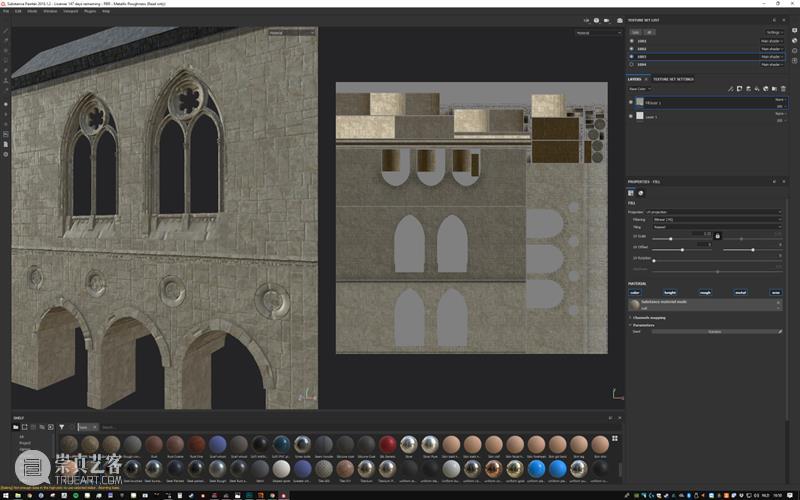The height and width of the screenshot is (500, 800).
Task: Toggle visibility of Fill layer 1
Action: point(631,102)
